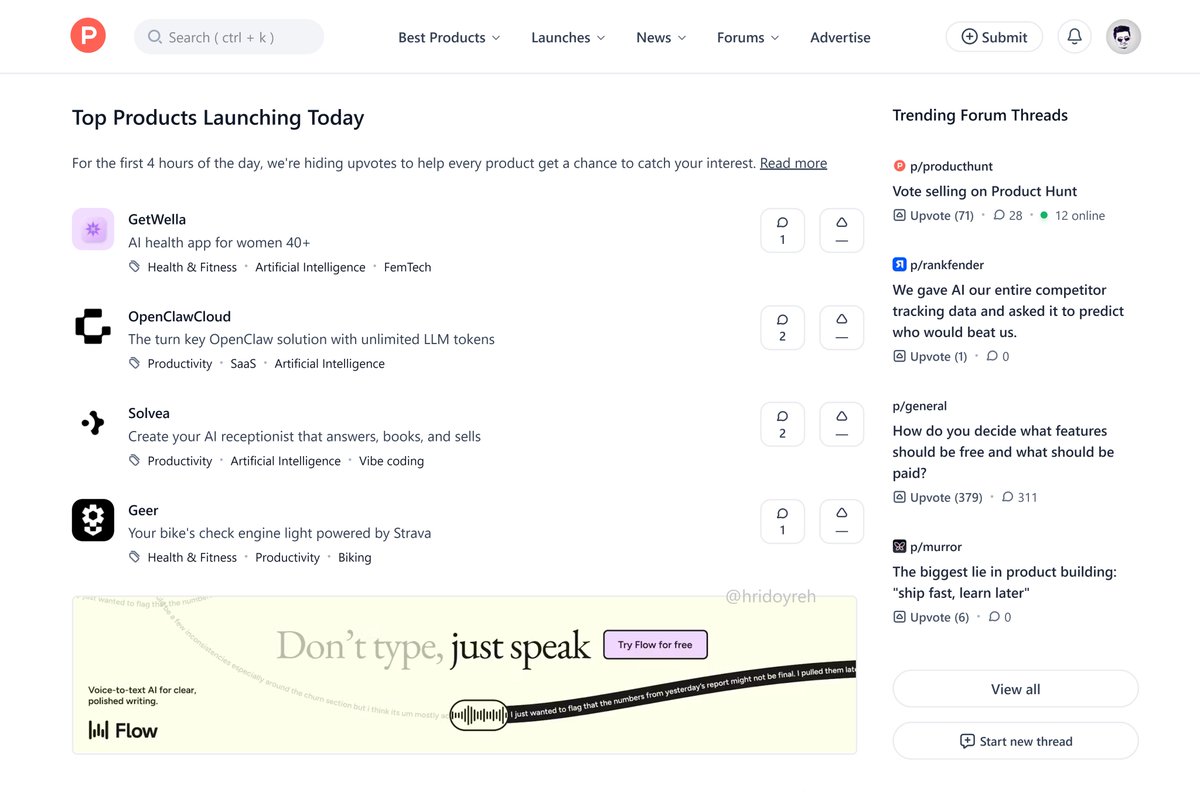
Task: Upvote the Geer product
Action: click(x=841, y=521)
